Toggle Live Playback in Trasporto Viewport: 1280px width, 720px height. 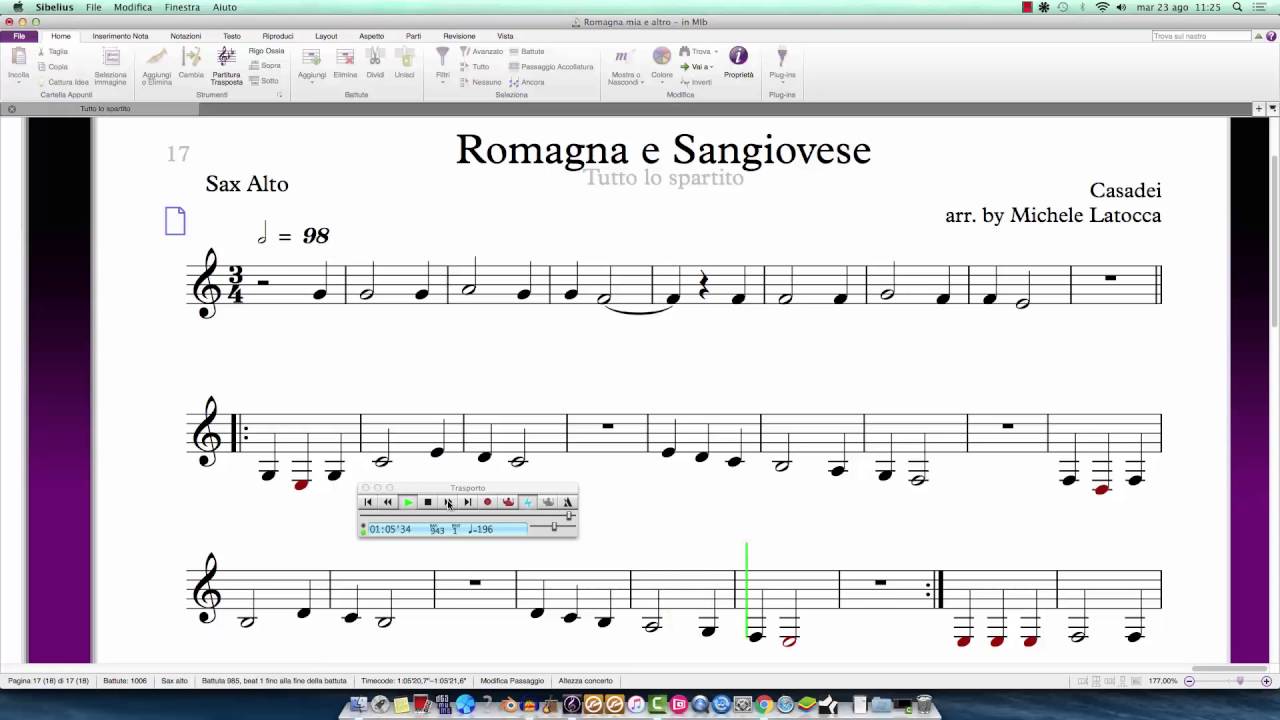pos(528,502)
